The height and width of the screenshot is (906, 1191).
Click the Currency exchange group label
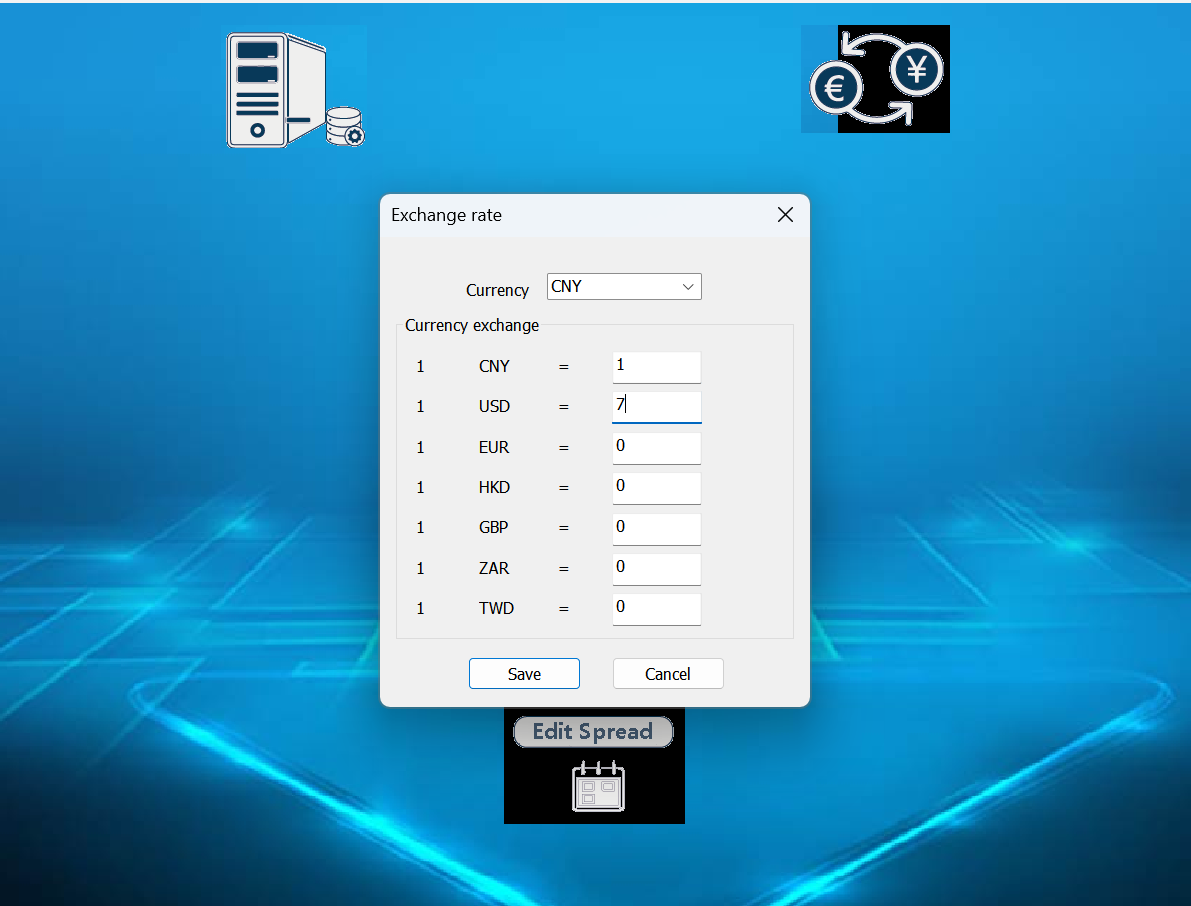tap(472, 325)
